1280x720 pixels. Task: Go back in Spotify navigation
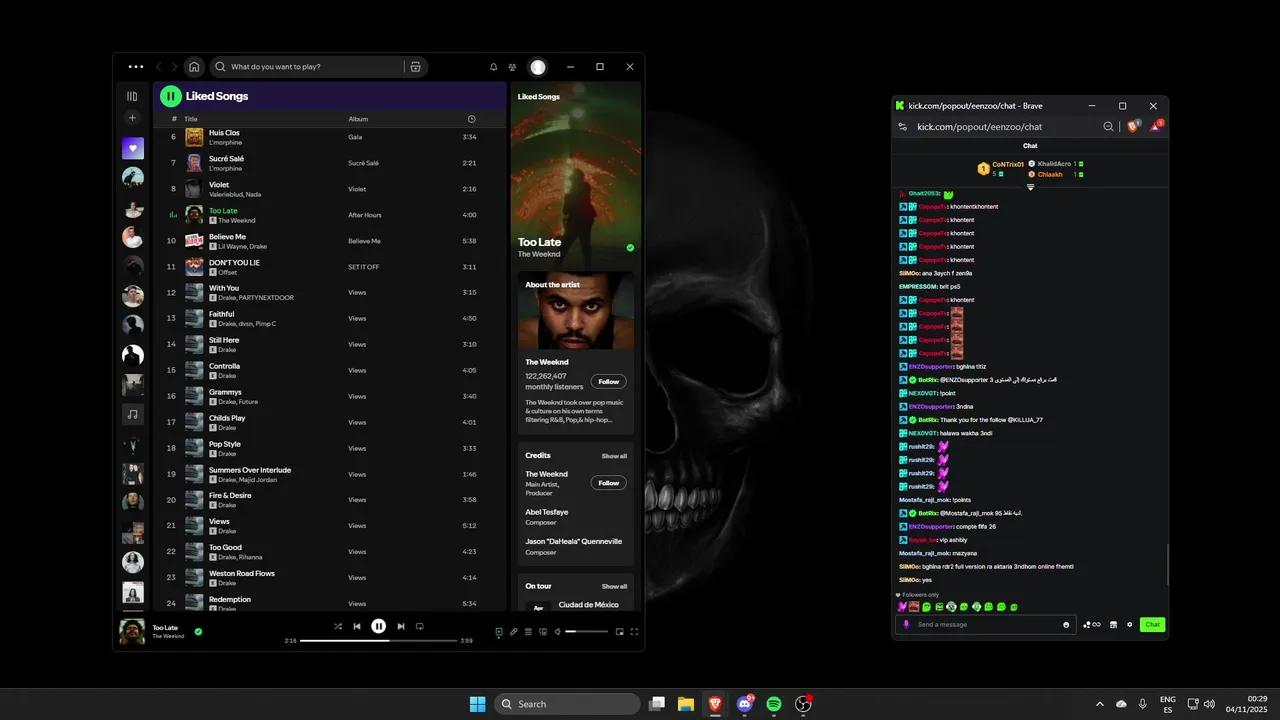click(x=158, y=67)
